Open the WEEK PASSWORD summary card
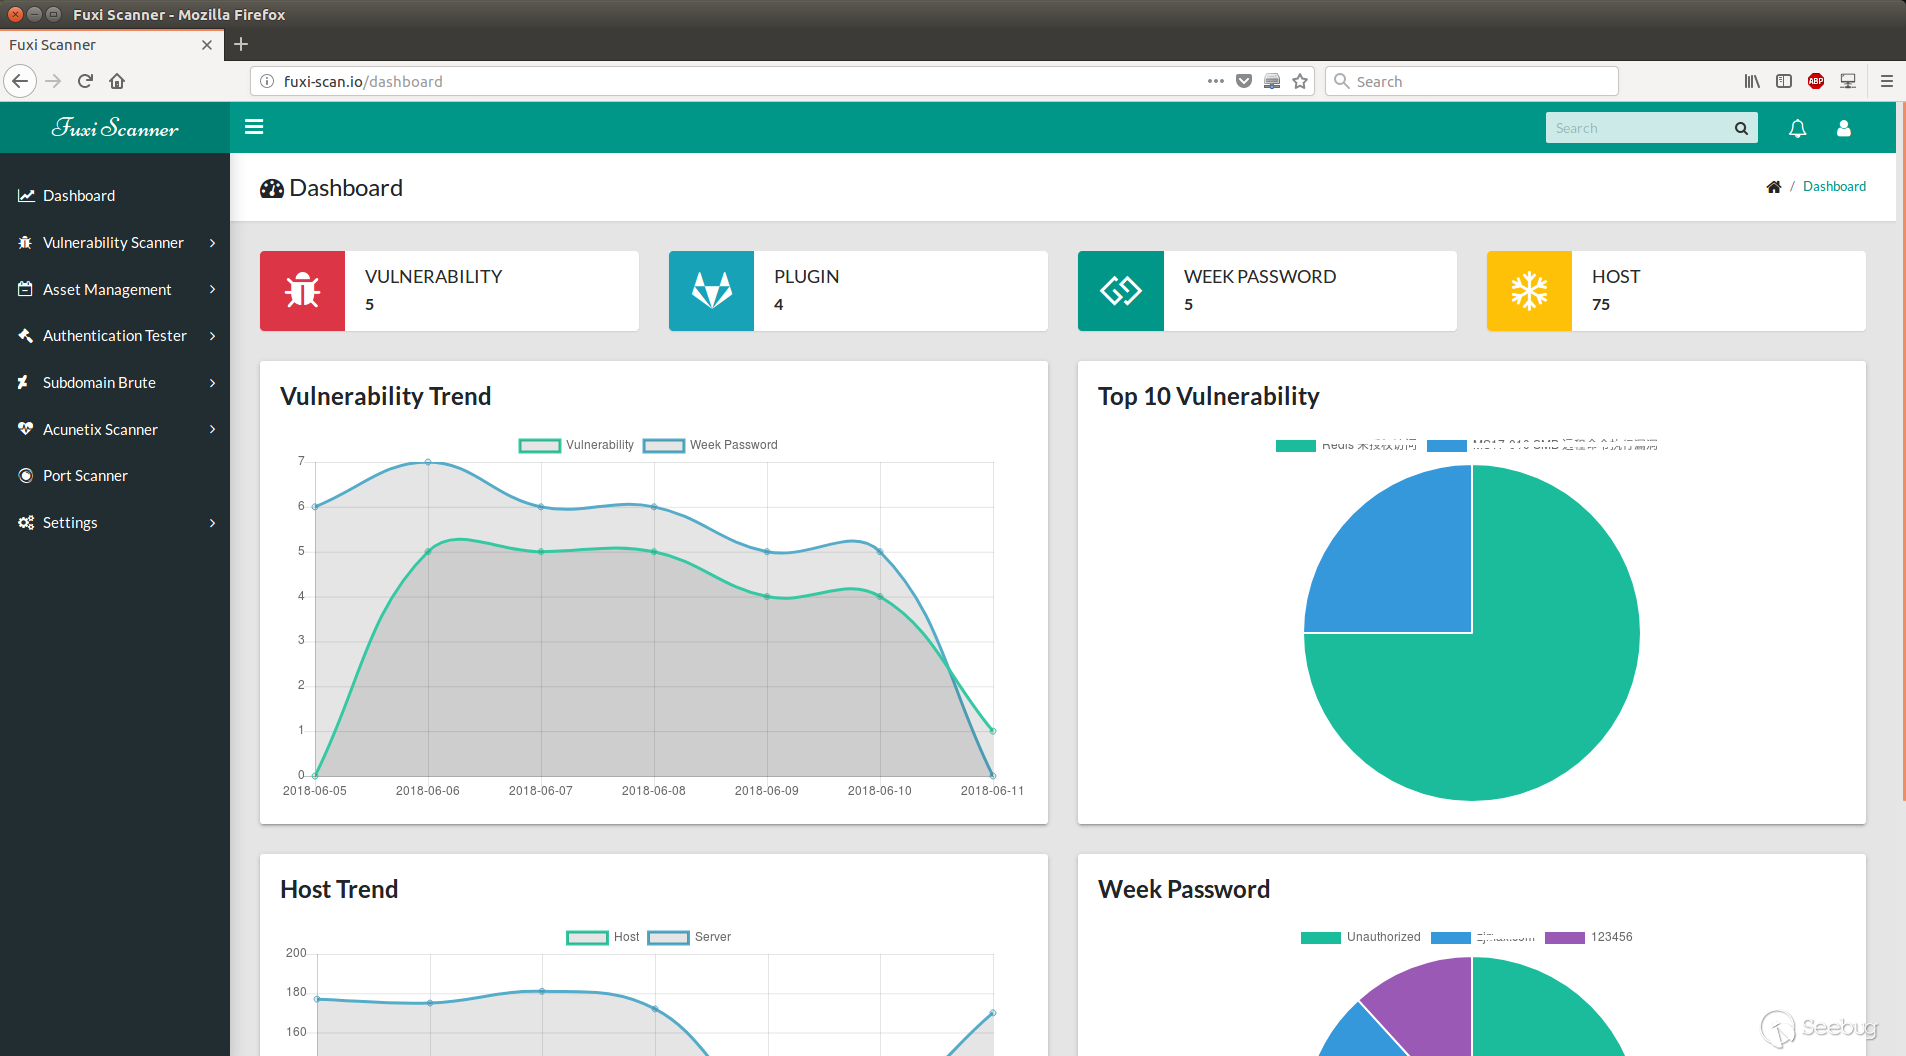1906x1056 pixels. 1267,291
